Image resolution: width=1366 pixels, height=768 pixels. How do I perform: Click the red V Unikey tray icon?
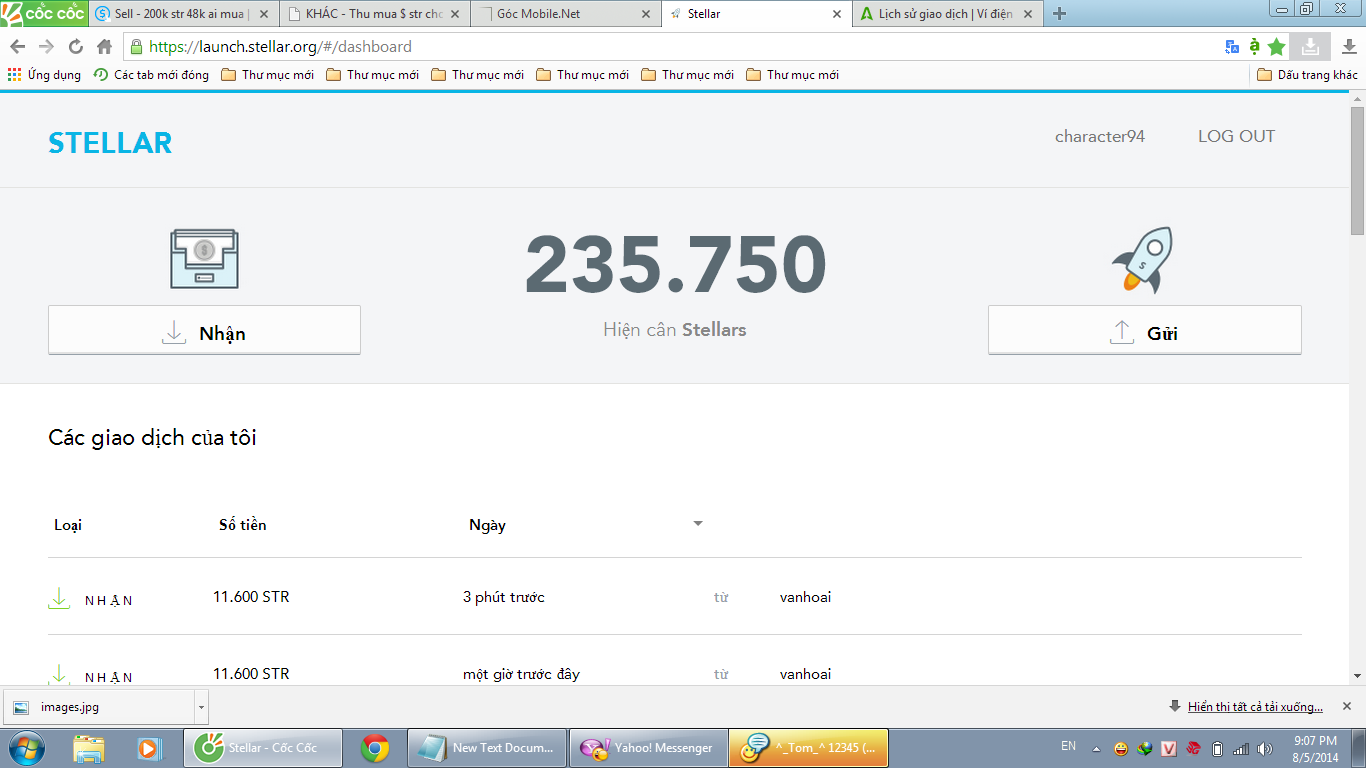point(1169,748)
